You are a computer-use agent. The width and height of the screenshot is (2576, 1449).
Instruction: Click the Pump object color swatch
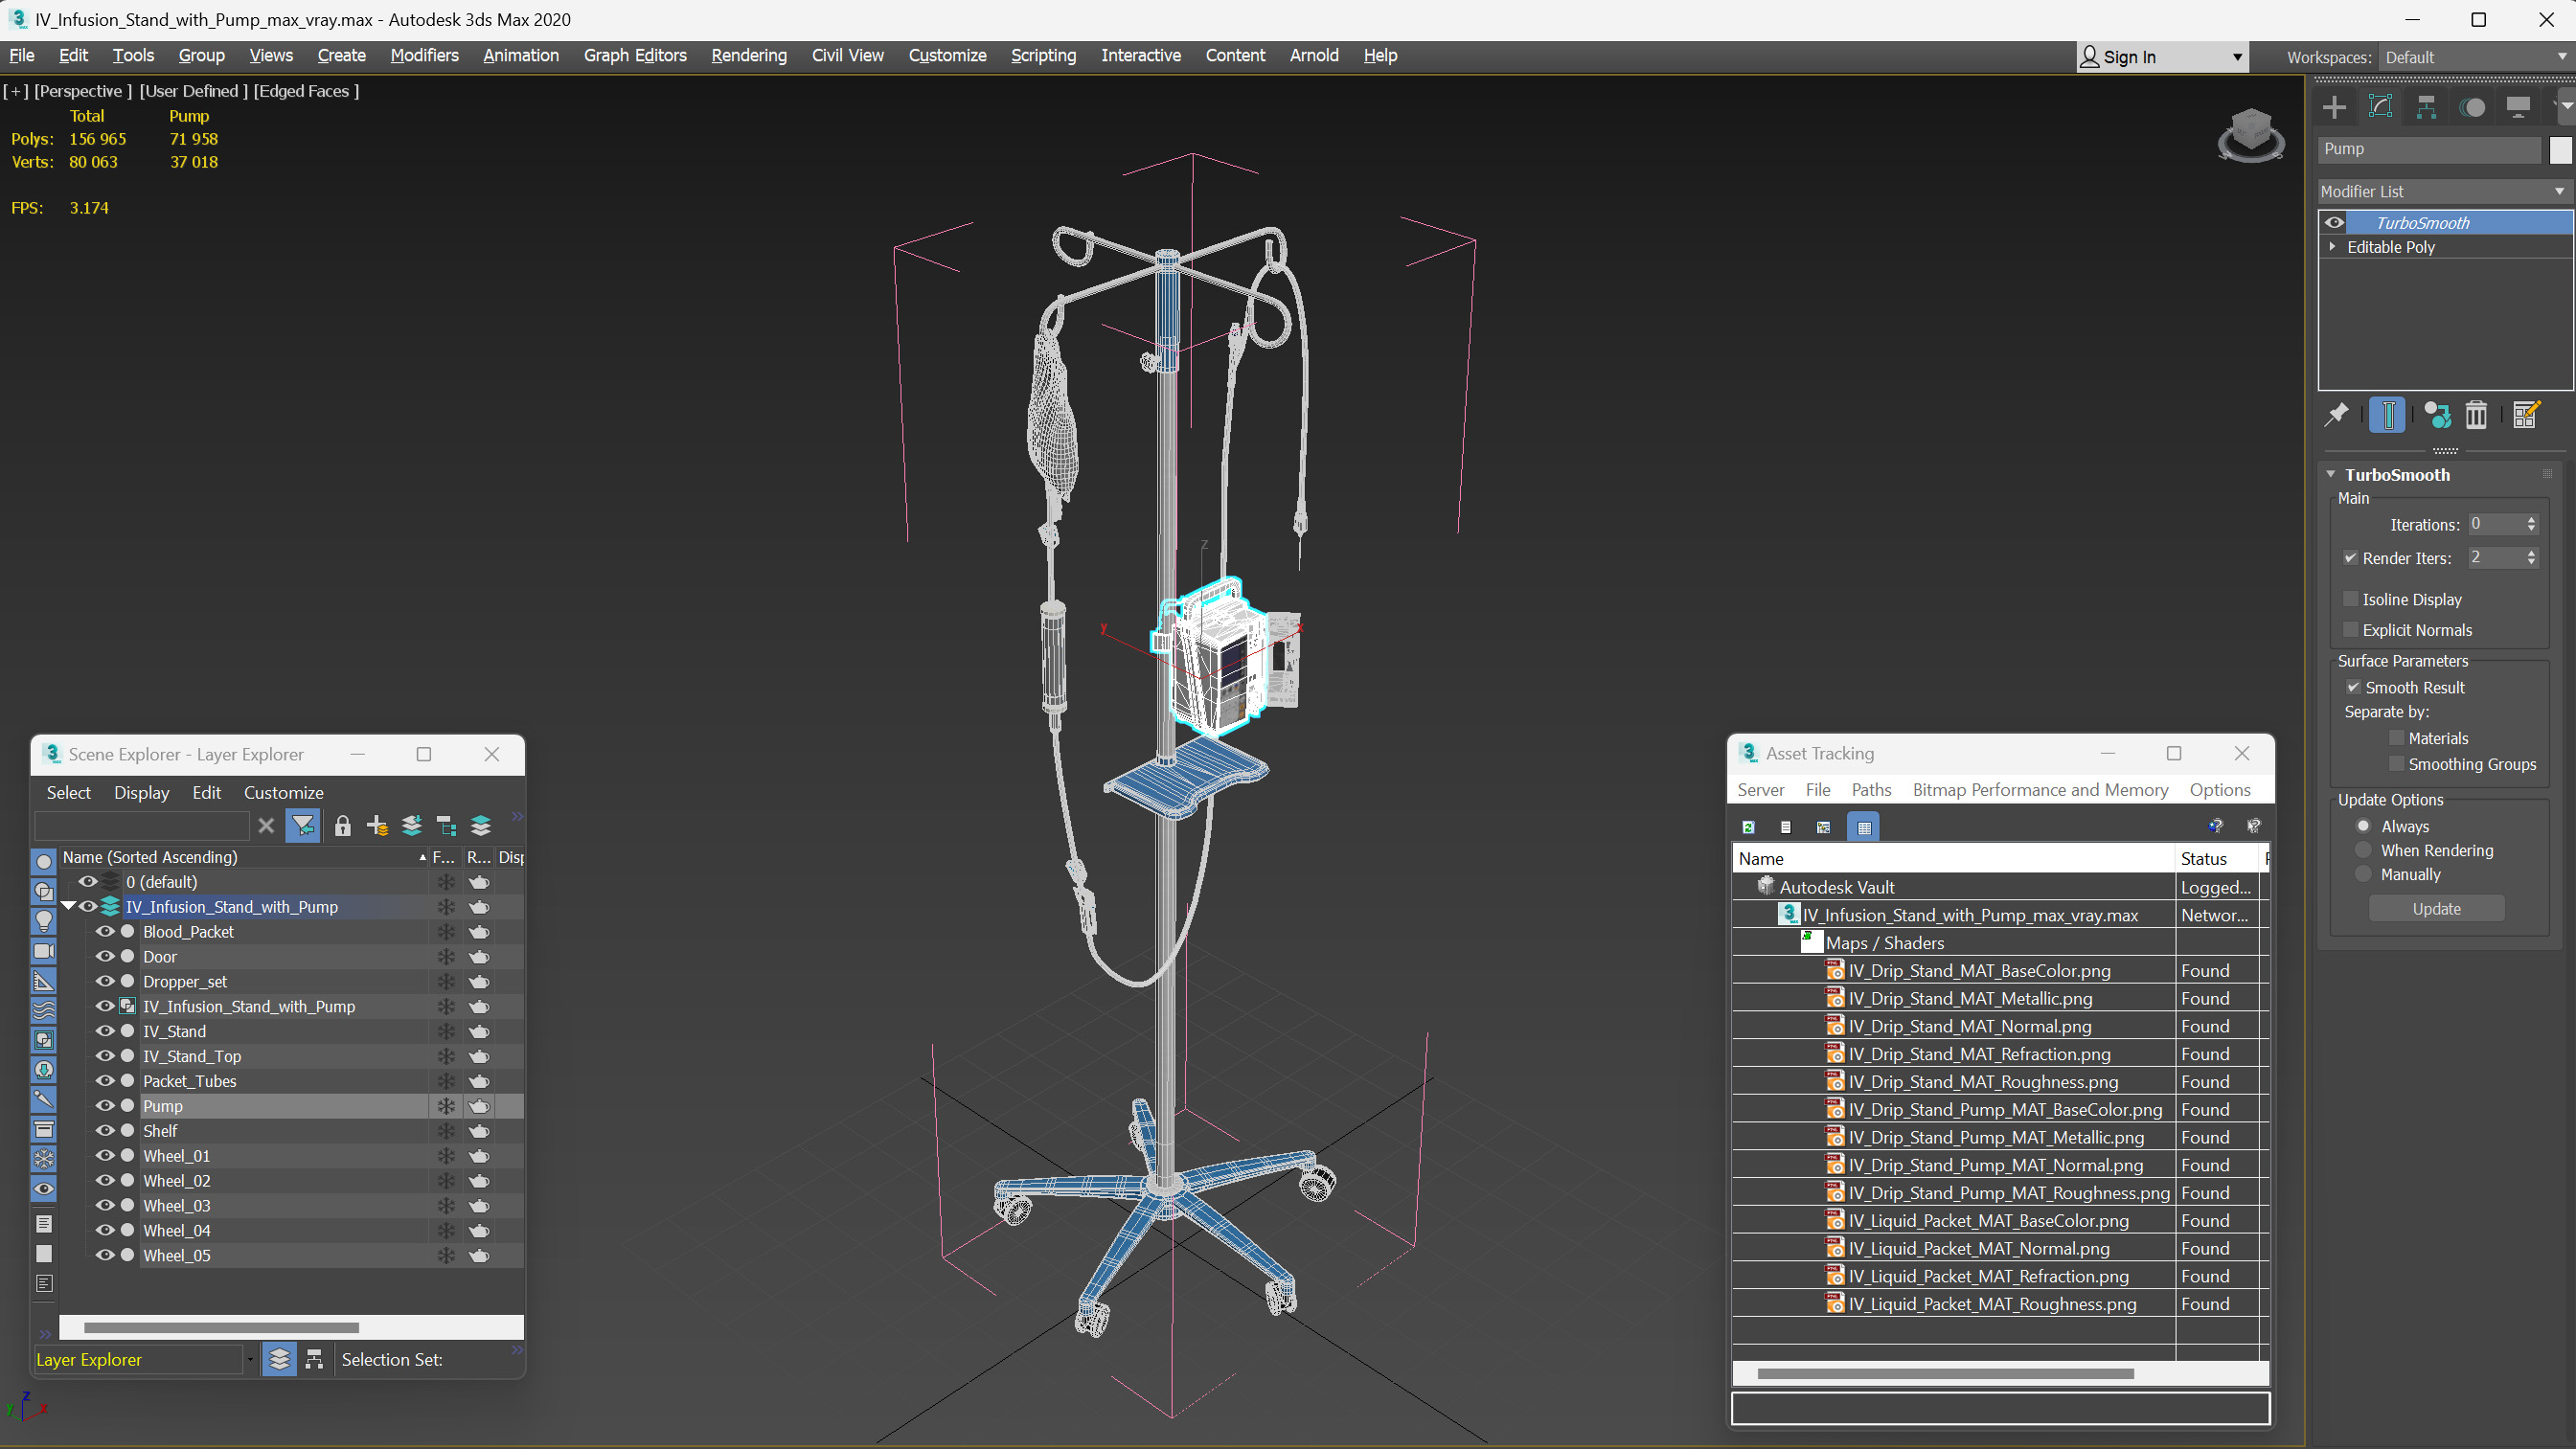pos(2559,149)
